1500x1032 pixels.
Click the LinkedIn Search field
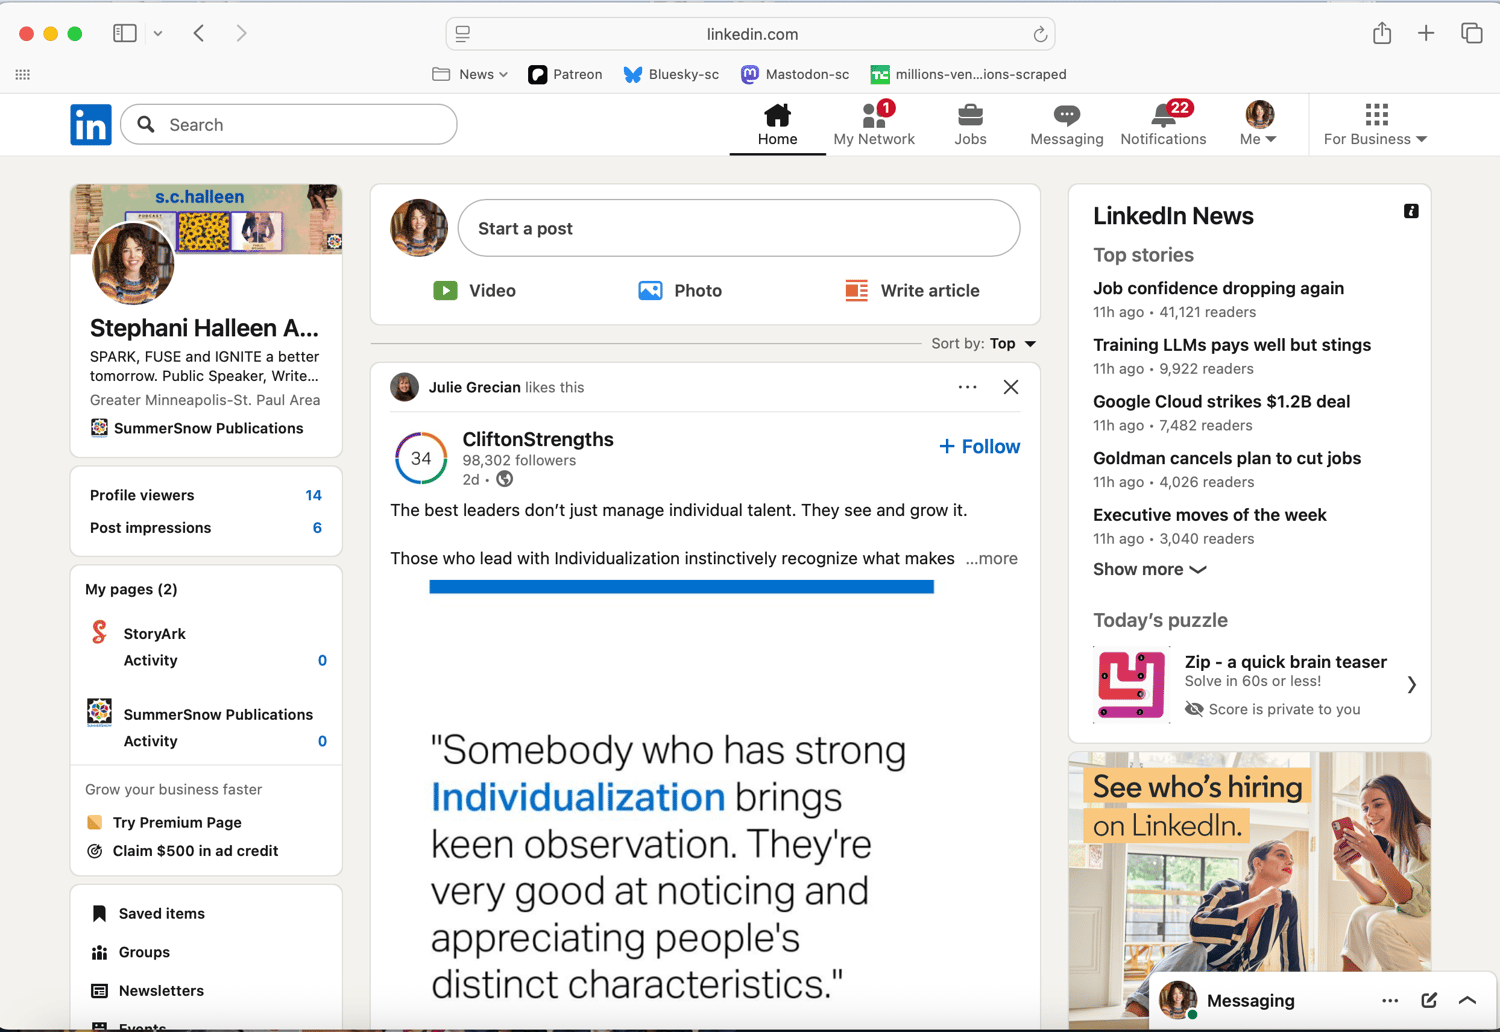pyautogui.click(x=289, y=125)
